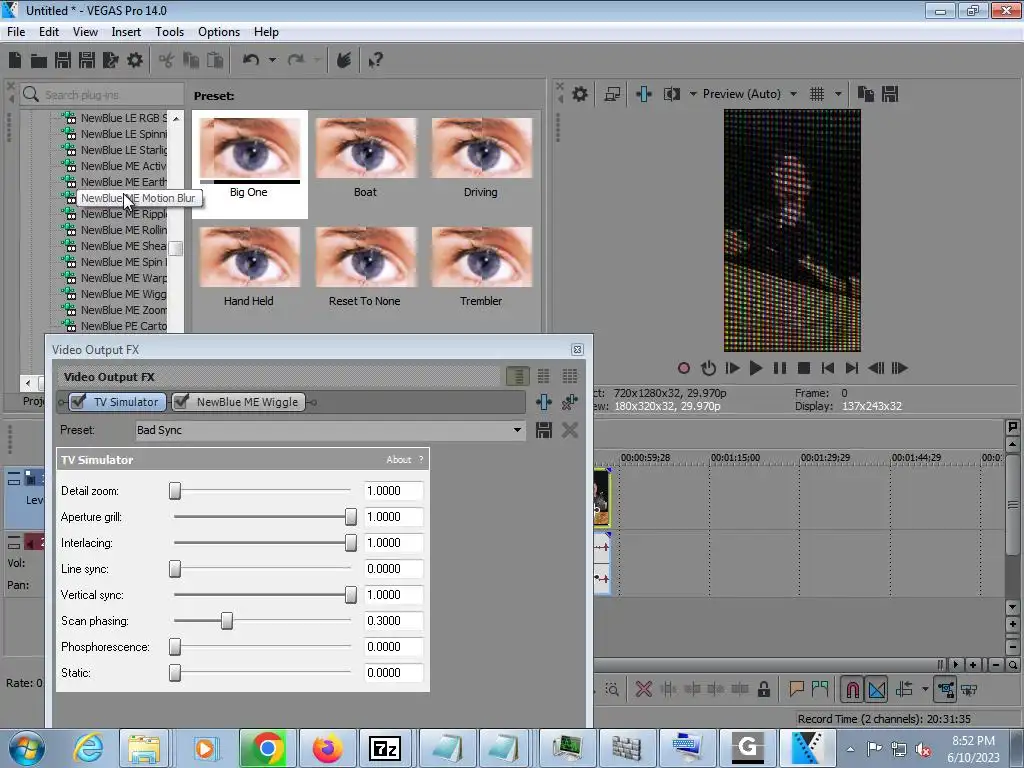Click the Aperture grill slider handle
This screenshot has width=1024, height=768.
tap(351, 517)
